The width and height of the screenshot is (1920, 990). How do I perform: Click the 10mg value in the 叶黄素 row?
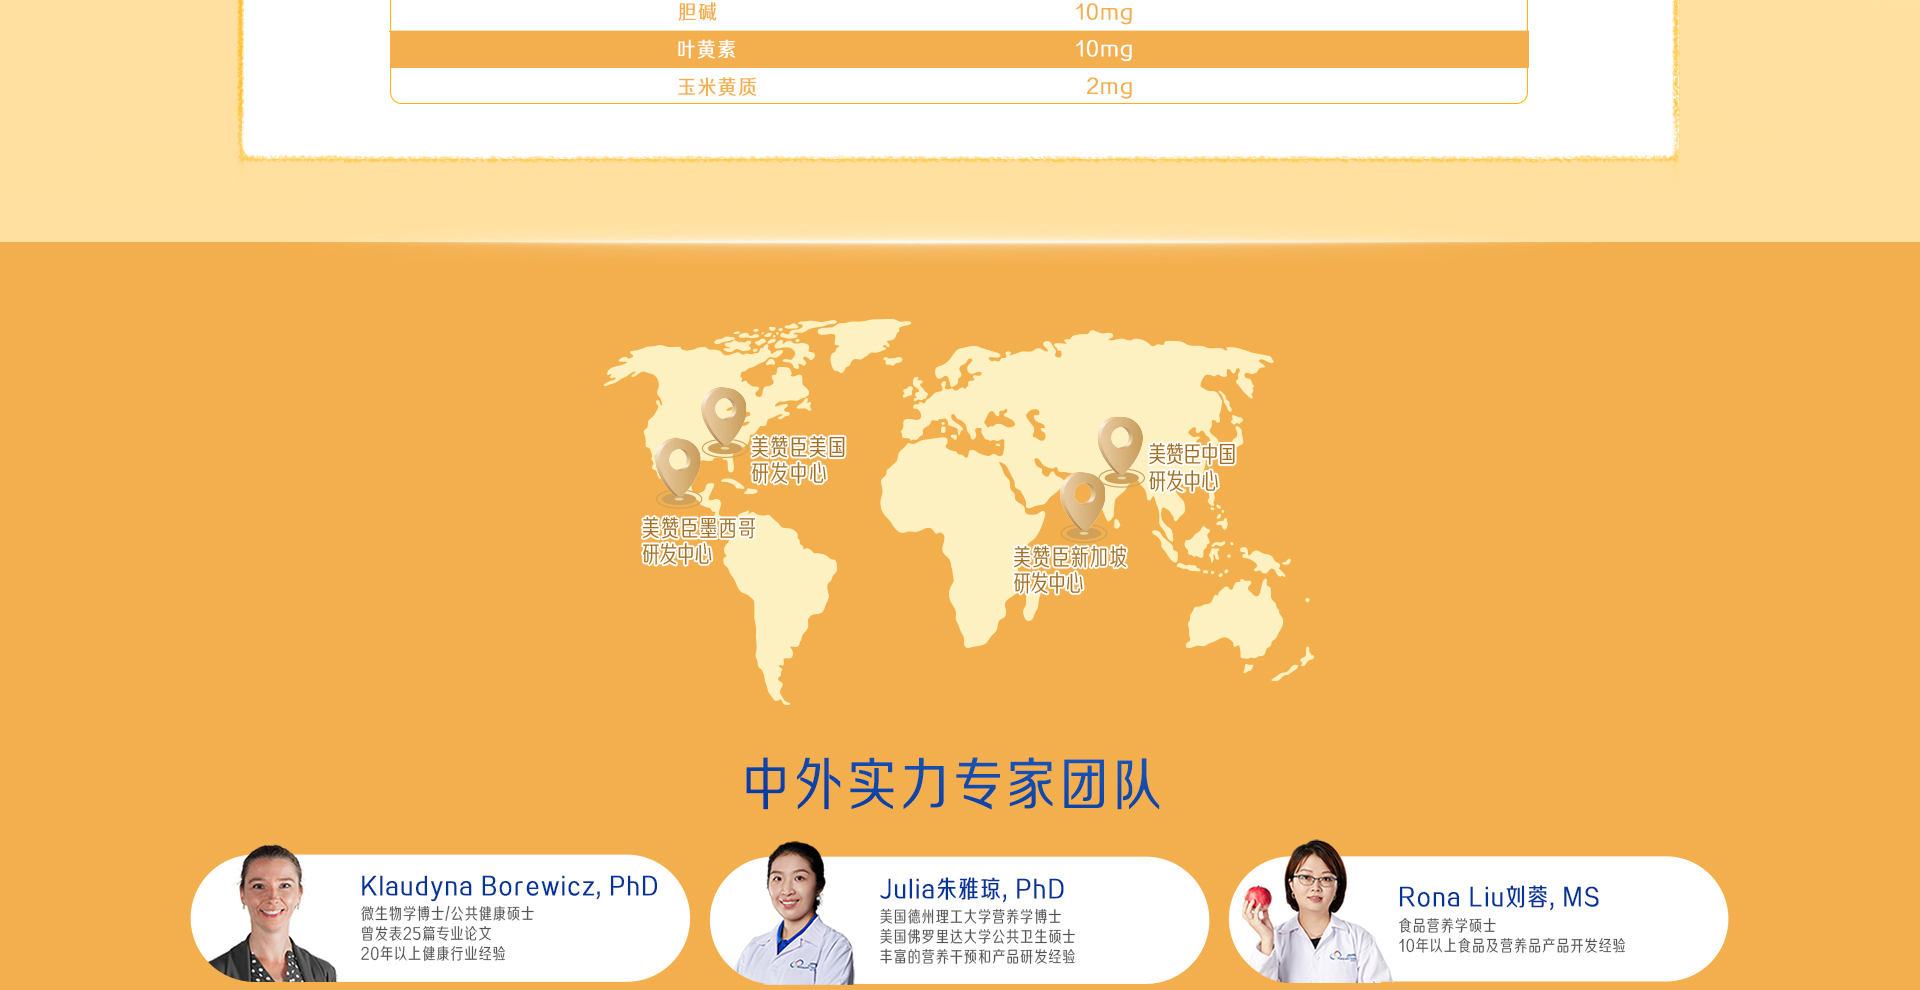click(x=1104, y=49)
